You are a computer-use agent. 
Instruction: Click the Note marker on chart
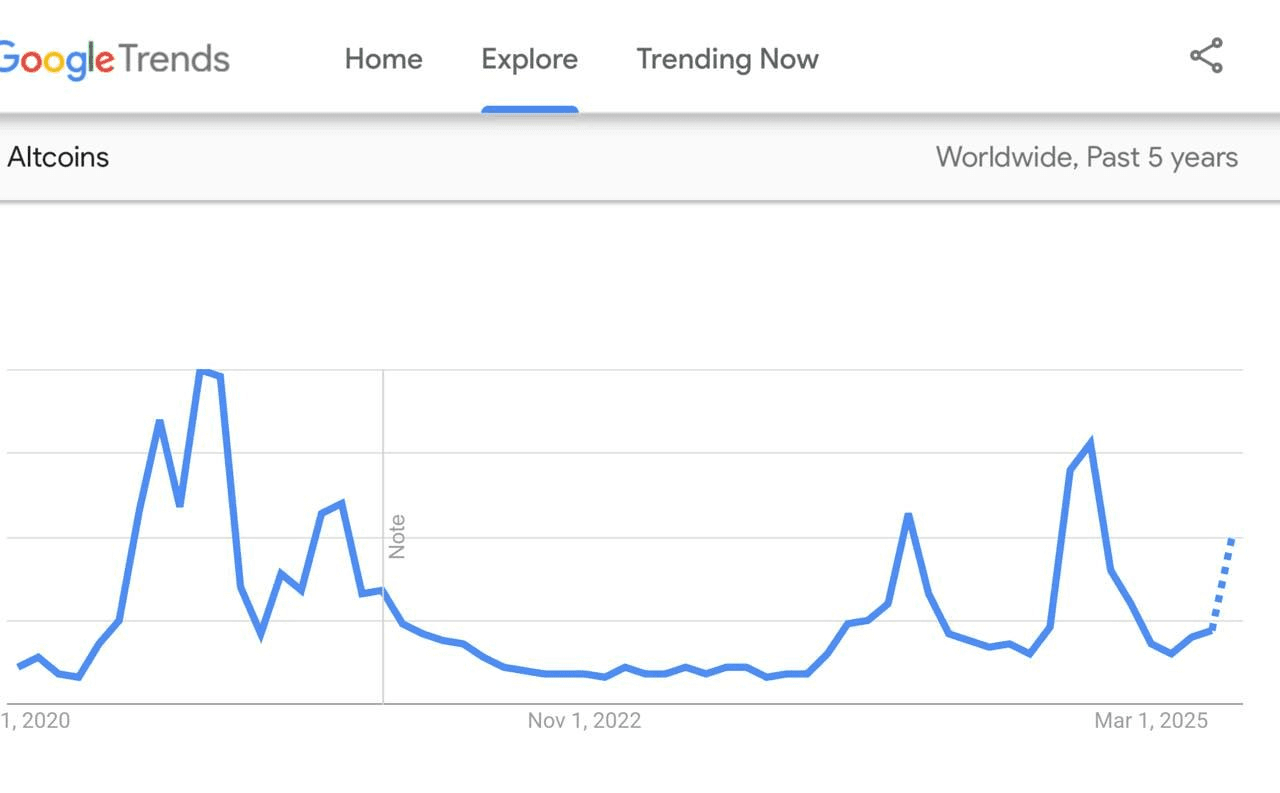coord(397,536)
